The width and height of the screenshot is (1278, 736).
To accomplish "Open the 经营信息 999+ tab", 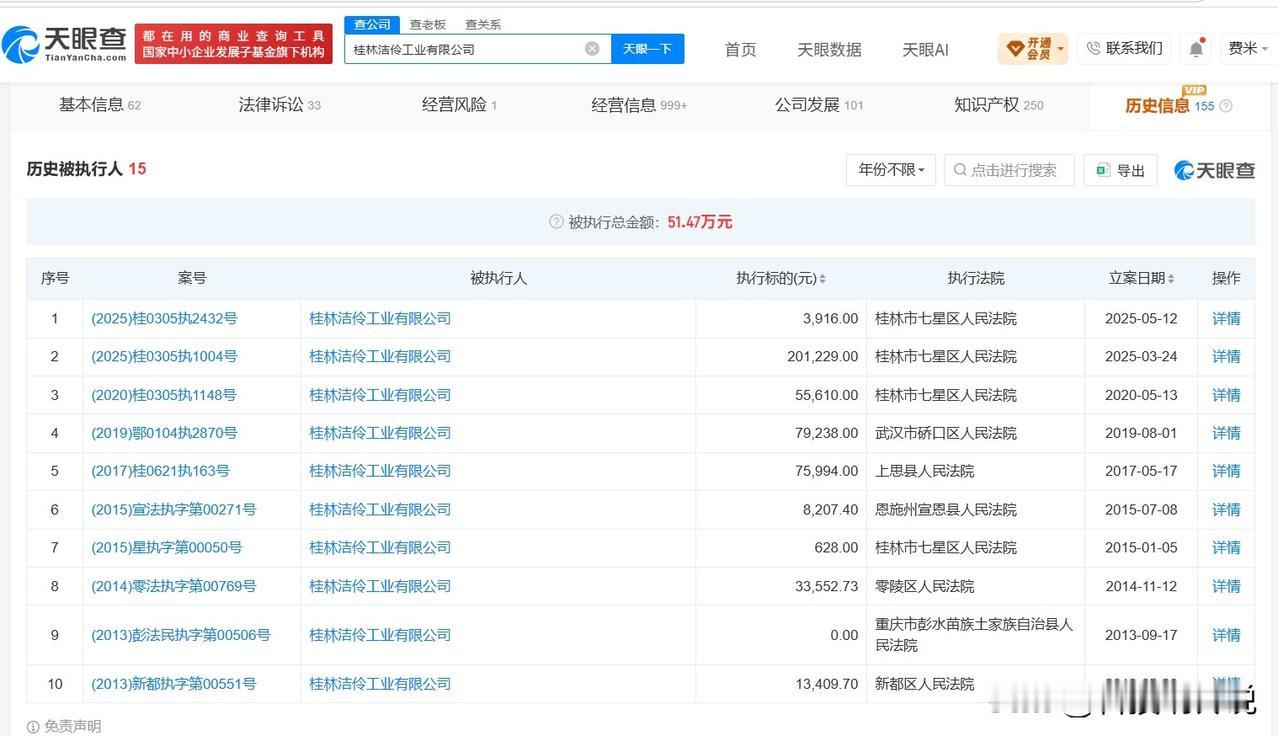I will [639, 105].
